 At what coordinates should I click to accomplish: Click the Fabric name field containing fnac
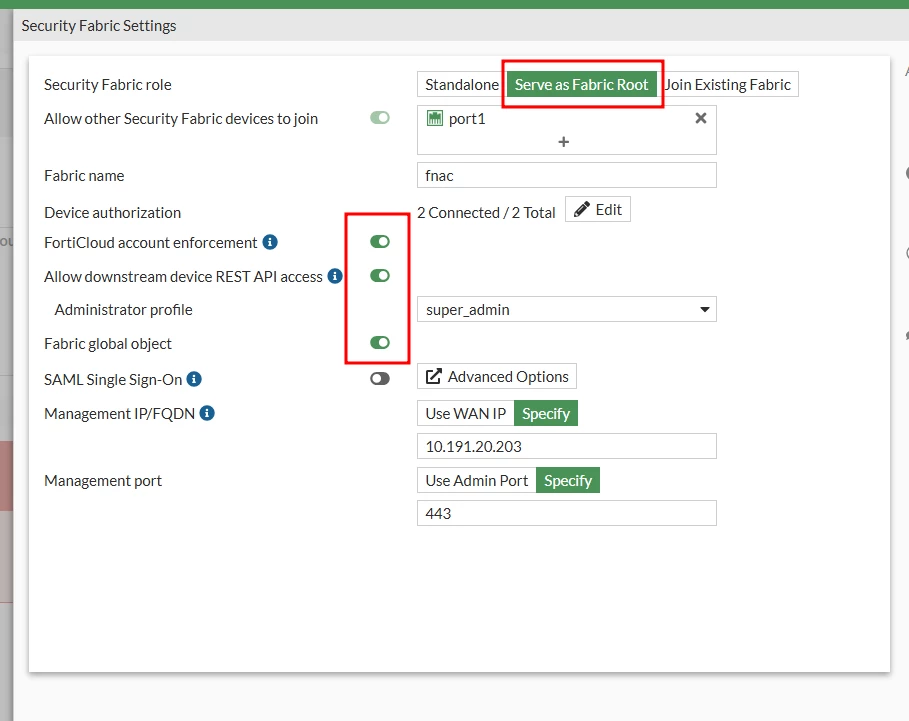(566, 175)
